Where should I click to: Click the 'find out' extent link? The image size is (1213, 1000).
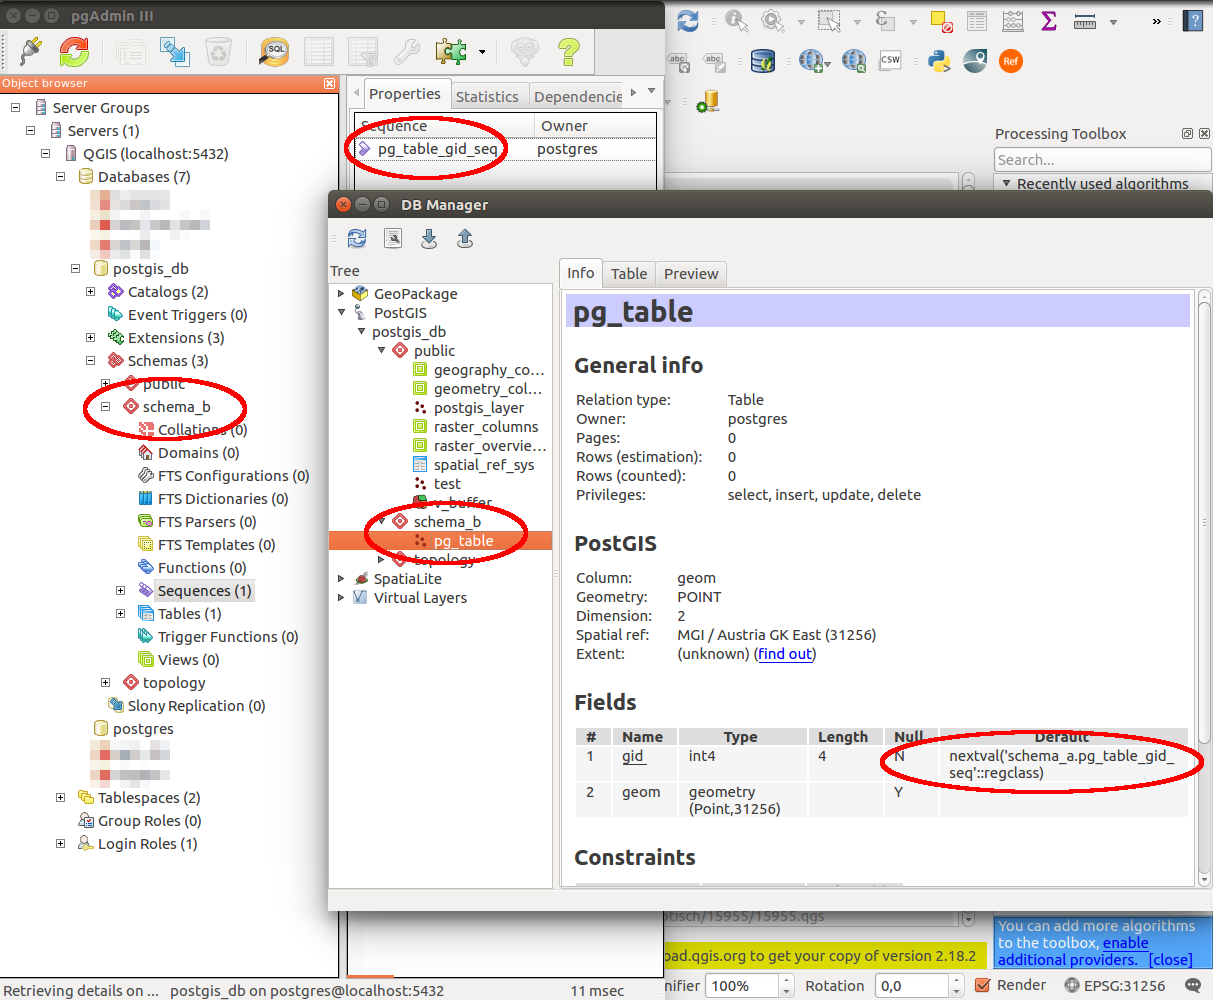tap(785, 654)
